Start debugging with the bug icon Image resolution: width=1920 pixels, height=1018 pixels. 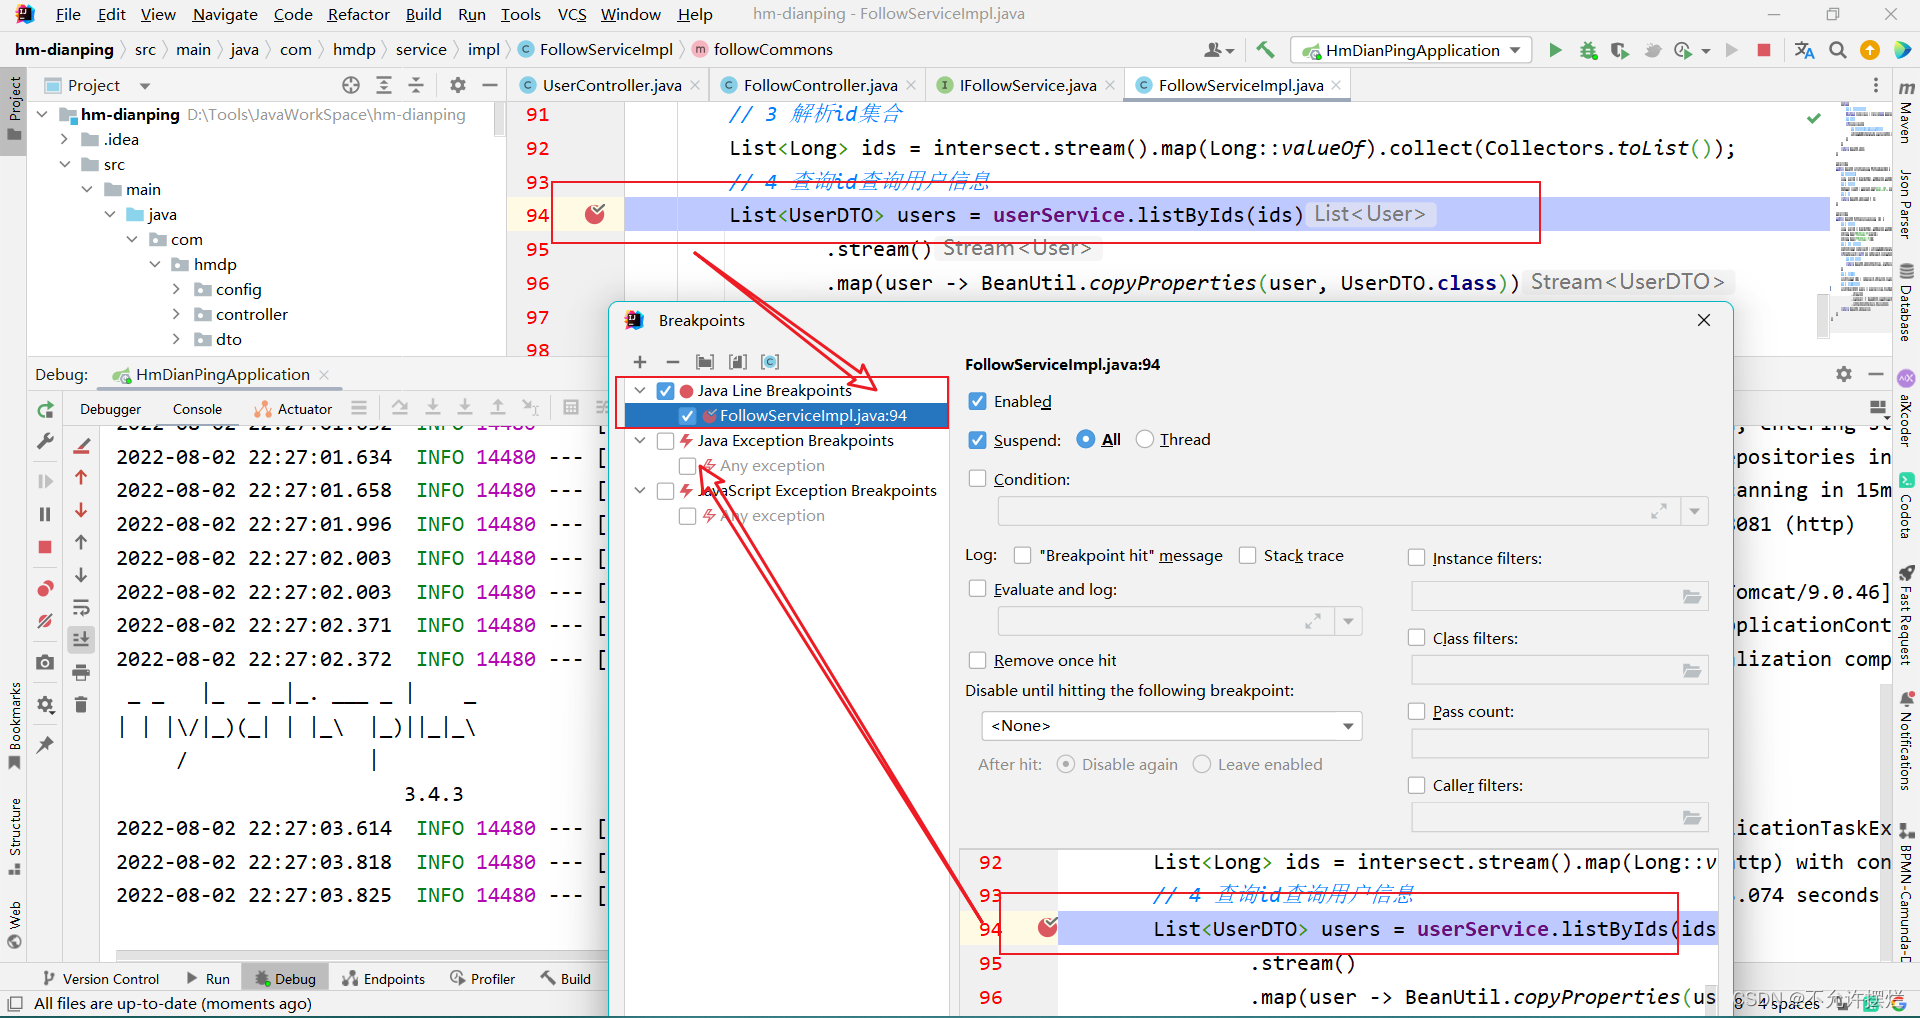[x=1588, y=50]
